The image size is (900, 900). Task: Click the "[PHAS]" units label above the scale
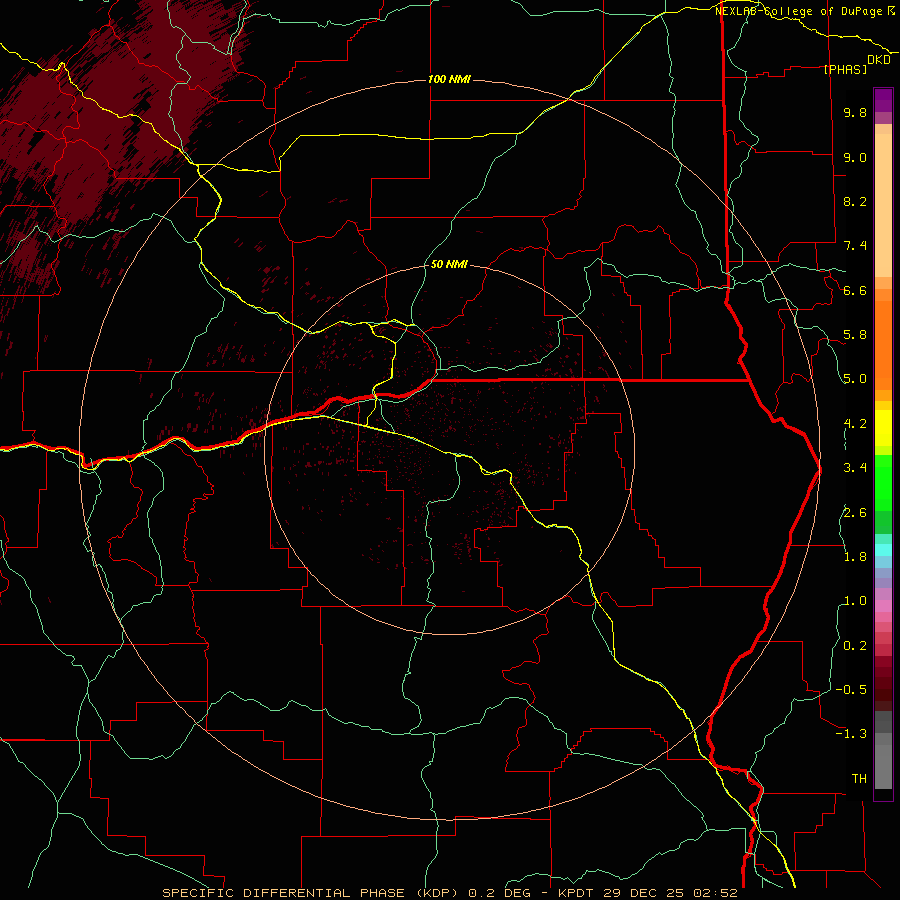coord(845,69)
